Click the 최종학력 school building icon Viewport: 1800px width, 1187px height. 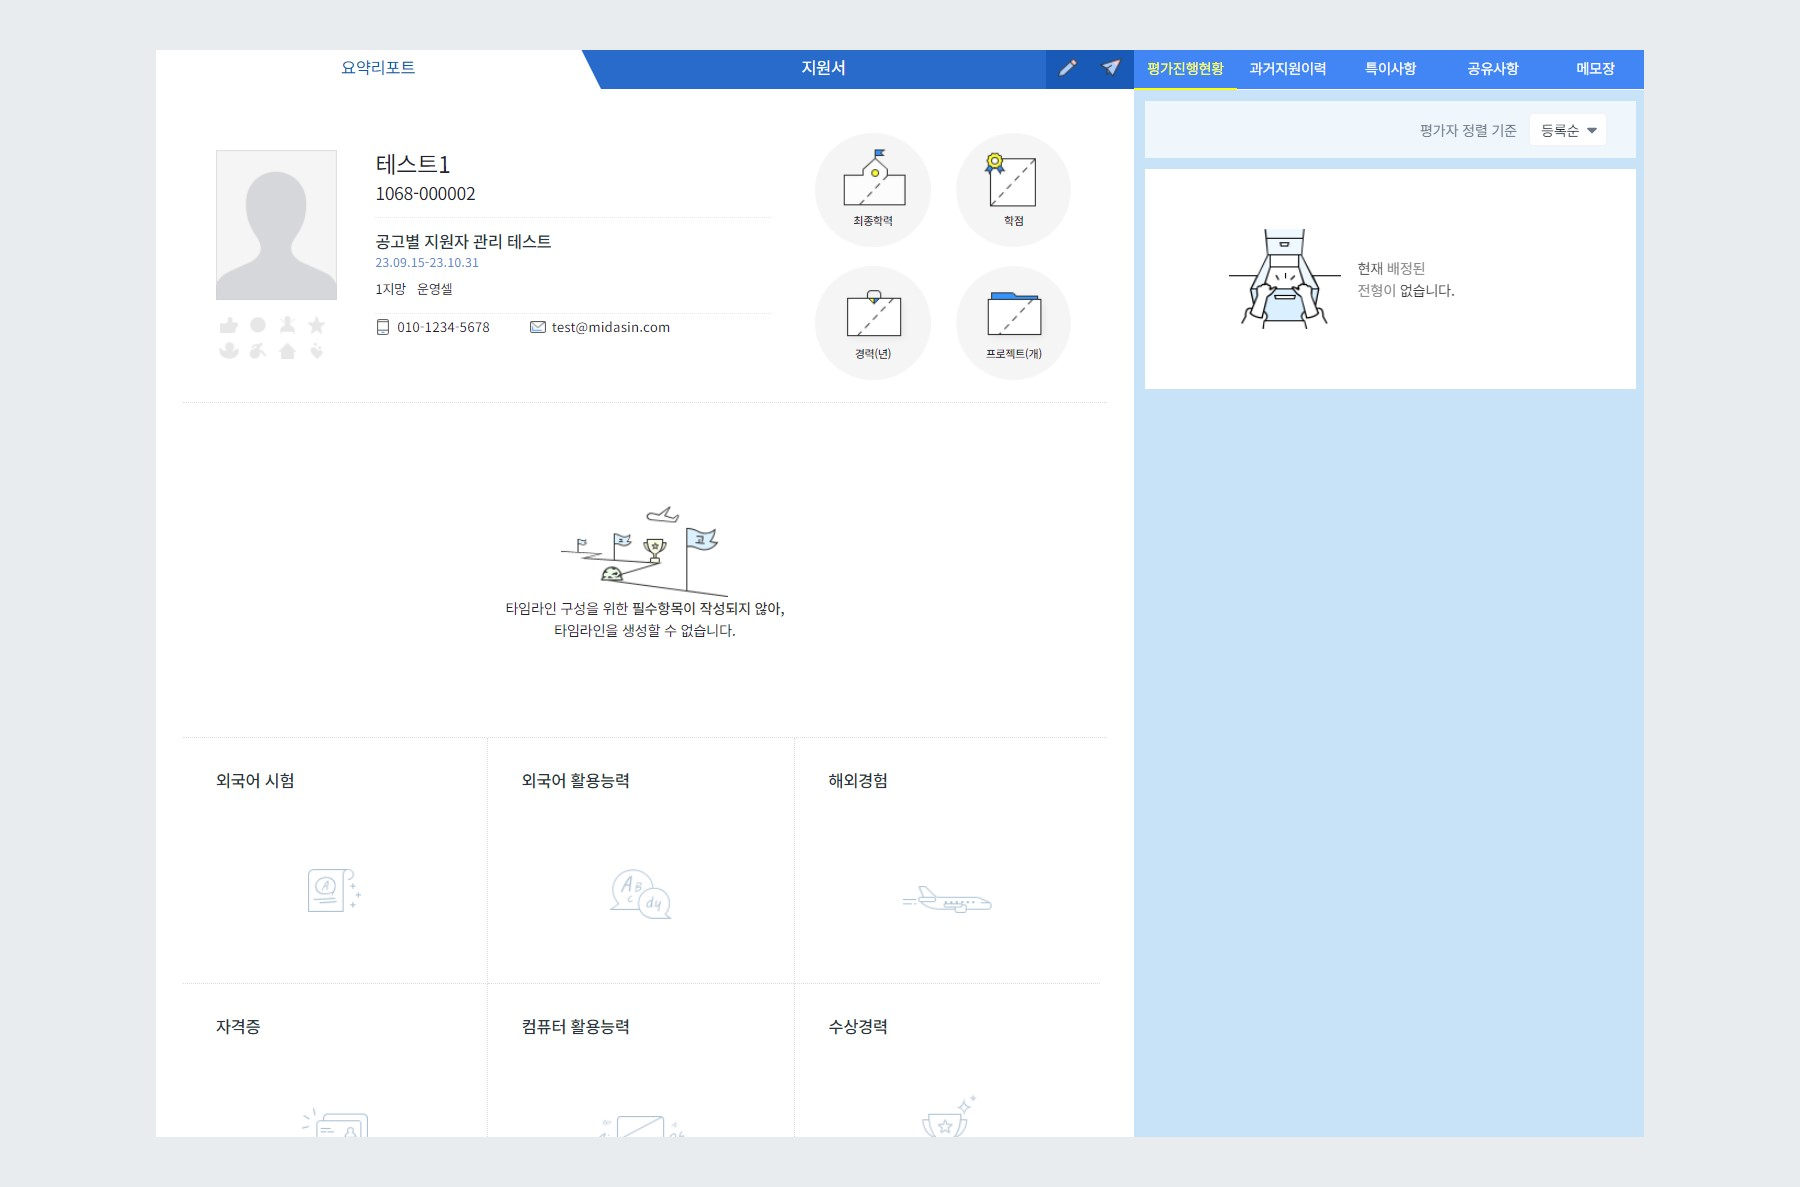tap(873, 178)
